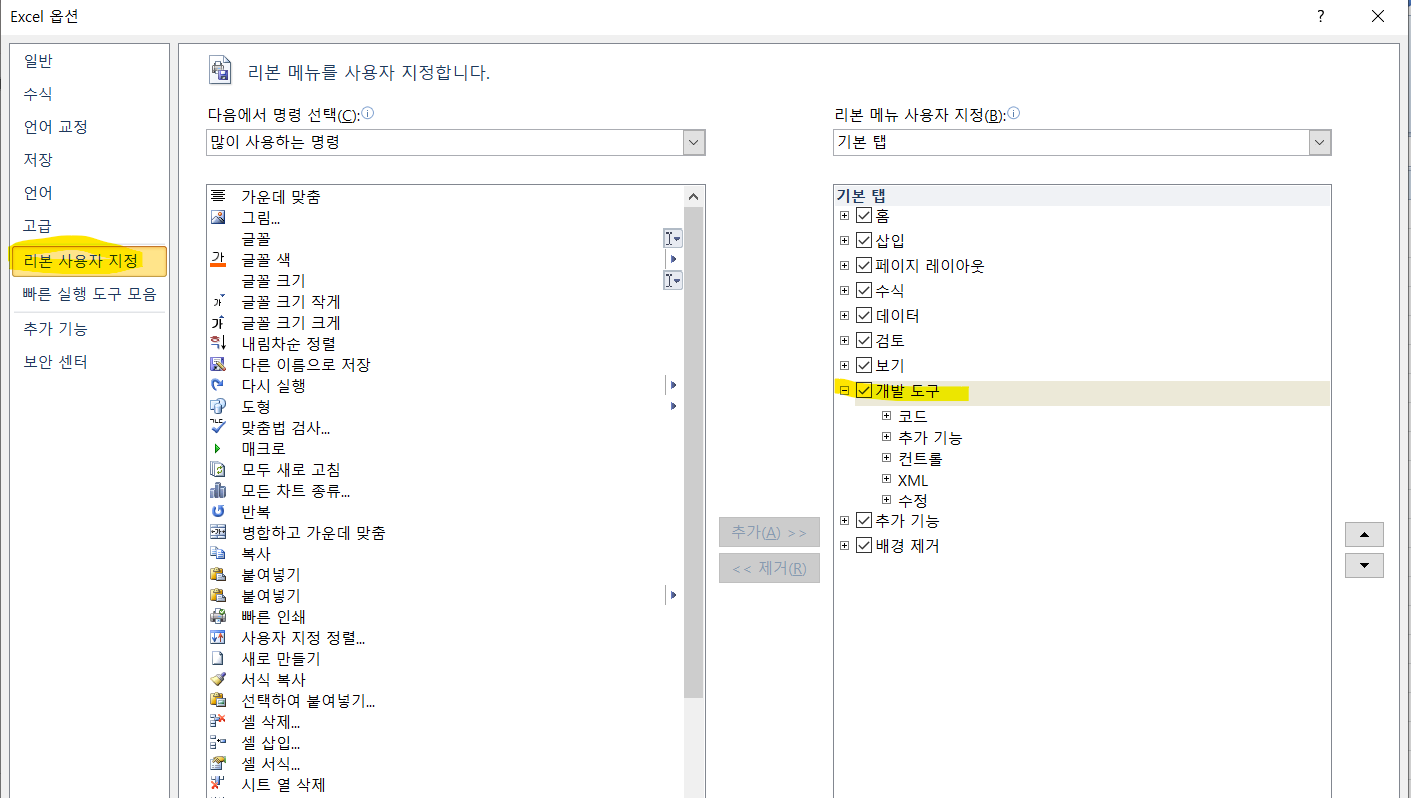The height and width of the screenshot is (798, 1411).
Task: Click the 복사 copy icon
Action: coord(218,553)
